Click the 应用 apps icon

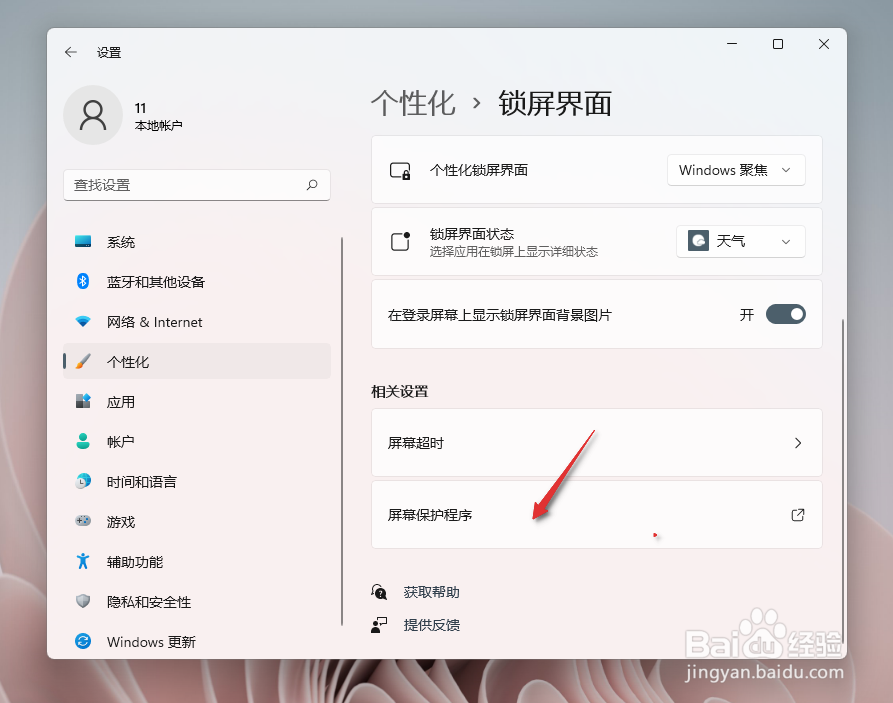pyautogui.click(x=83, y=401)
